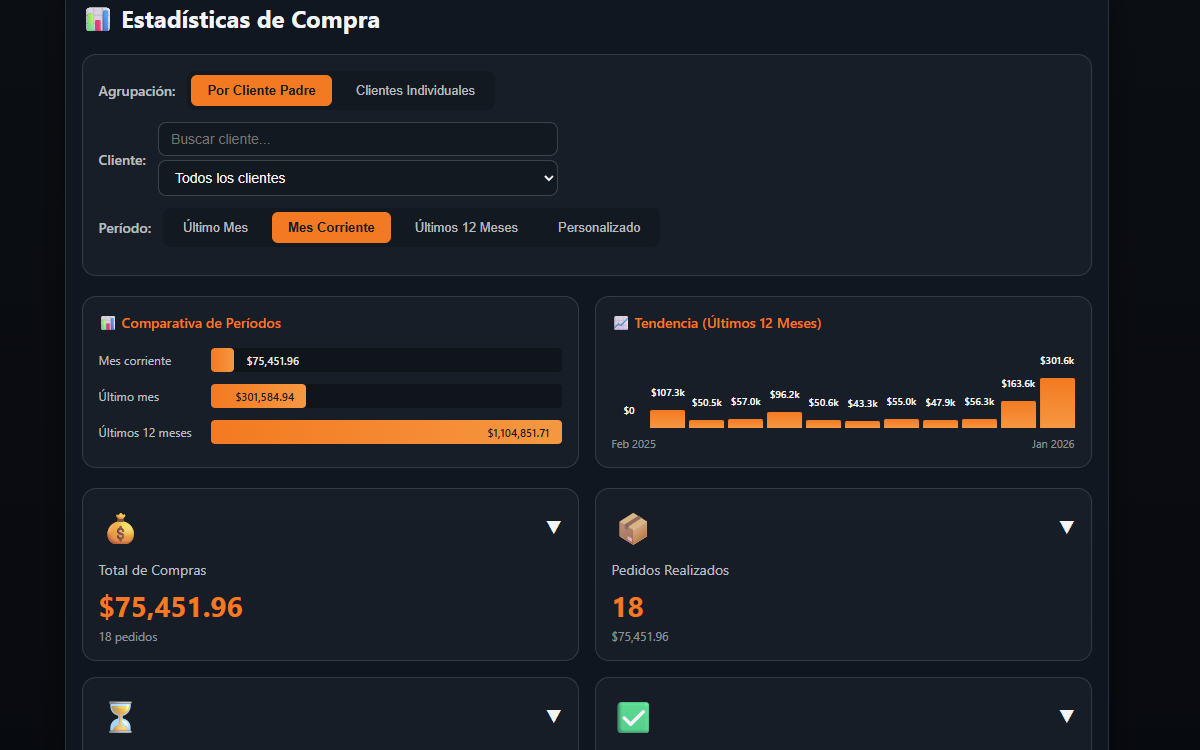The height and width of the screenshot is (750, 1200).
Task: Click the Jan 2026 axis label
Action: (x=1053, y=444)
